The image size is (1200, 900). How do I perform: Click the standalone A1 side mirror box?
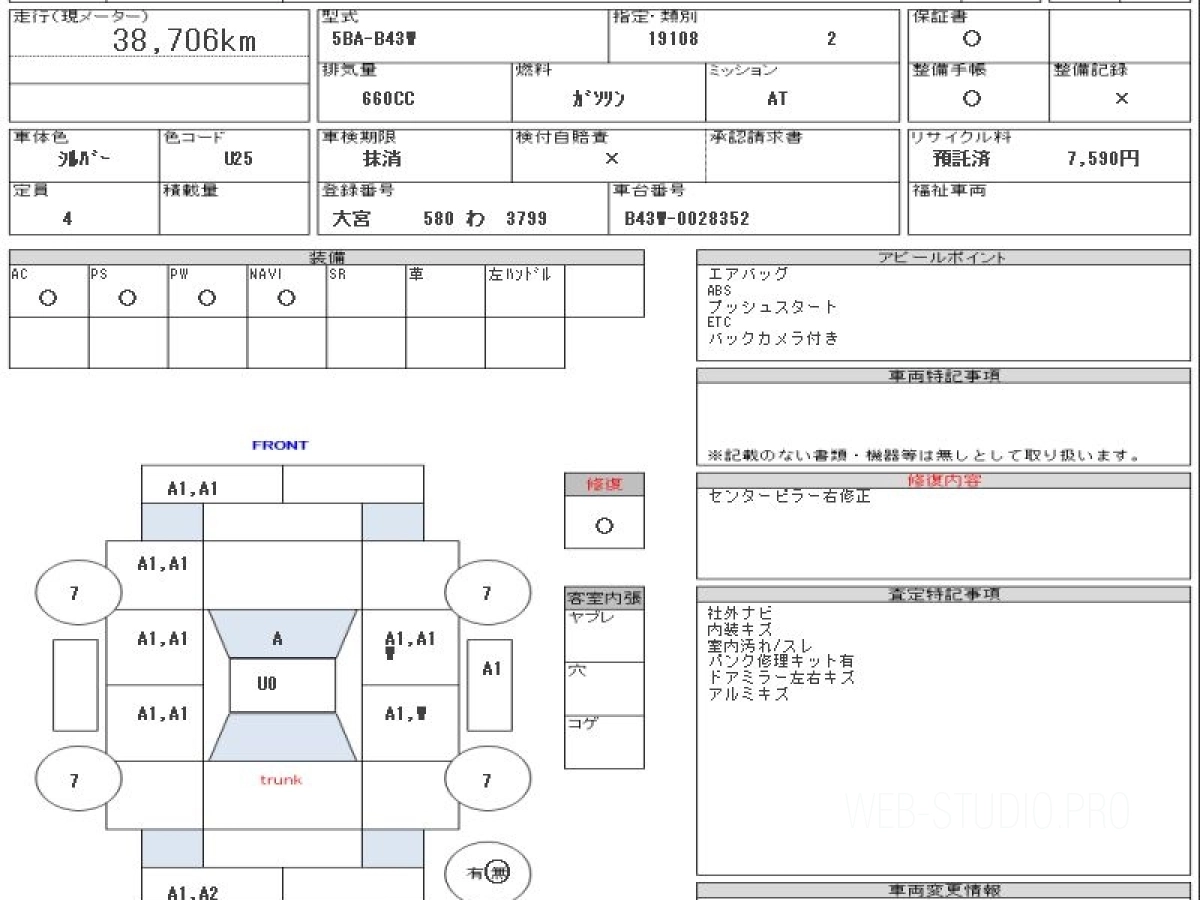[490, 684]
